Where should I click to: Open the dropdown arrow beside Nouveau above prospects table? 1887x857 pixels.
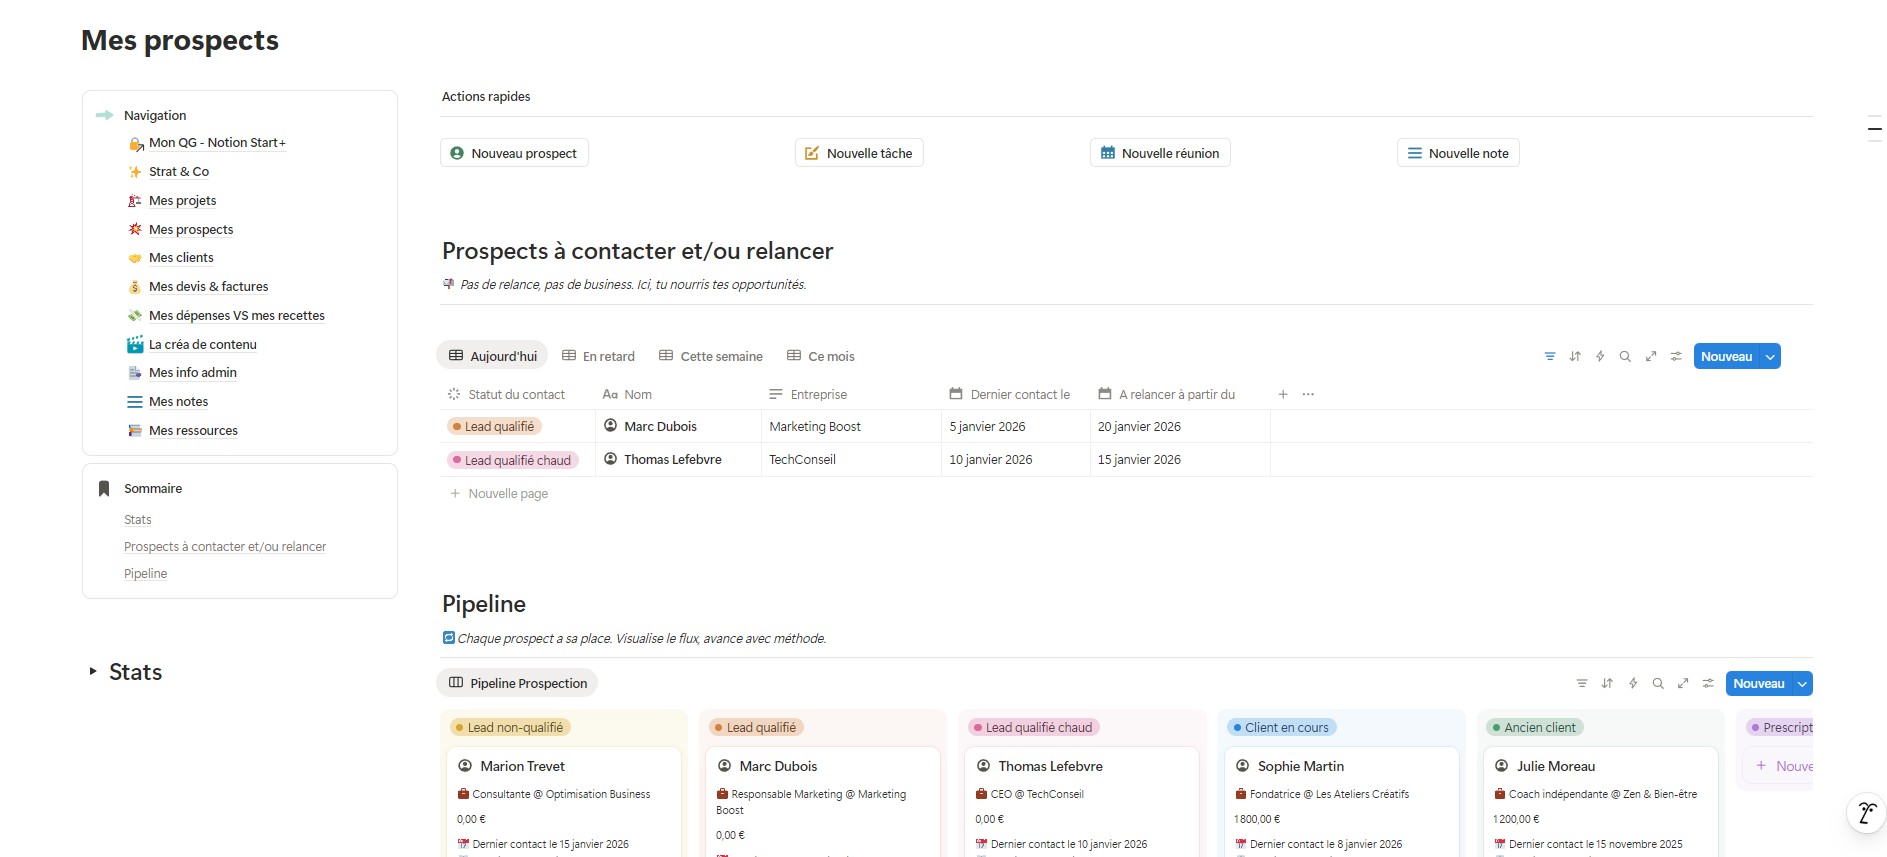[x=1770, y=357]
